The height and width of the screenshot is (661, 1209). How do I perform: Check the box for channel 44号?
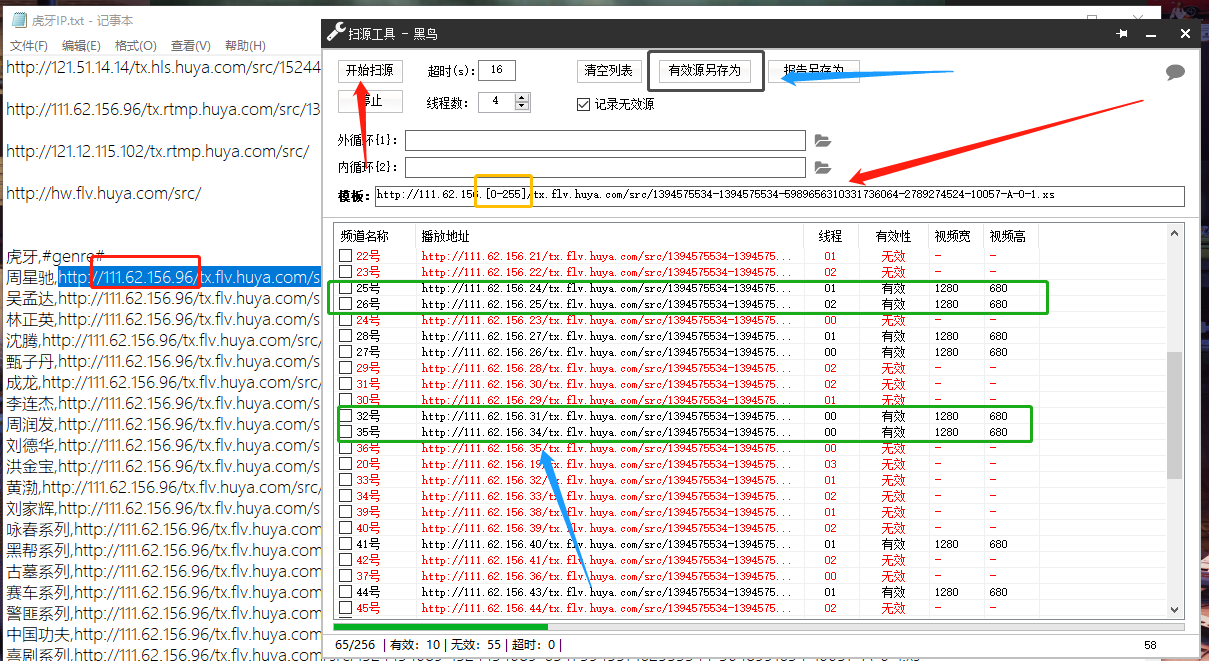(x=345, y=592)
